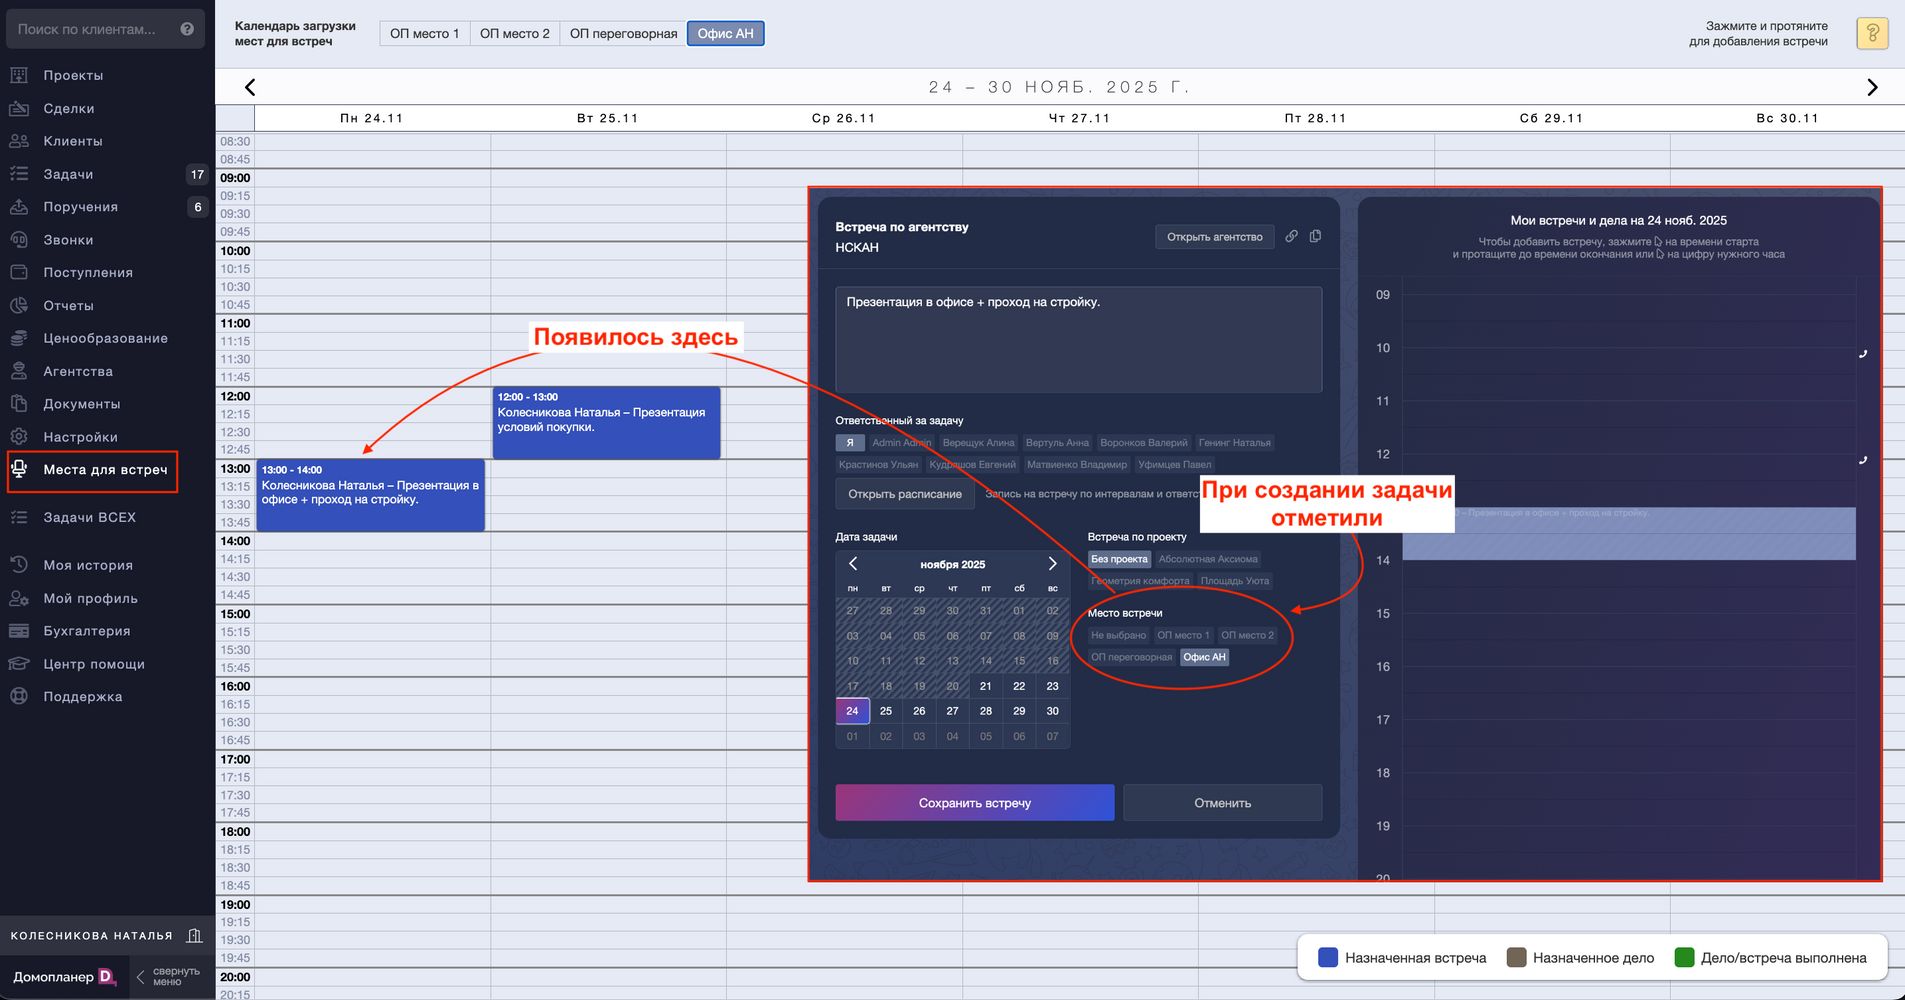The width and height of the screenshot is (1905, 1000).
Task: Select Вертуль Анна as responsible
Action: pyautogui.click(x=1057, y=443)
